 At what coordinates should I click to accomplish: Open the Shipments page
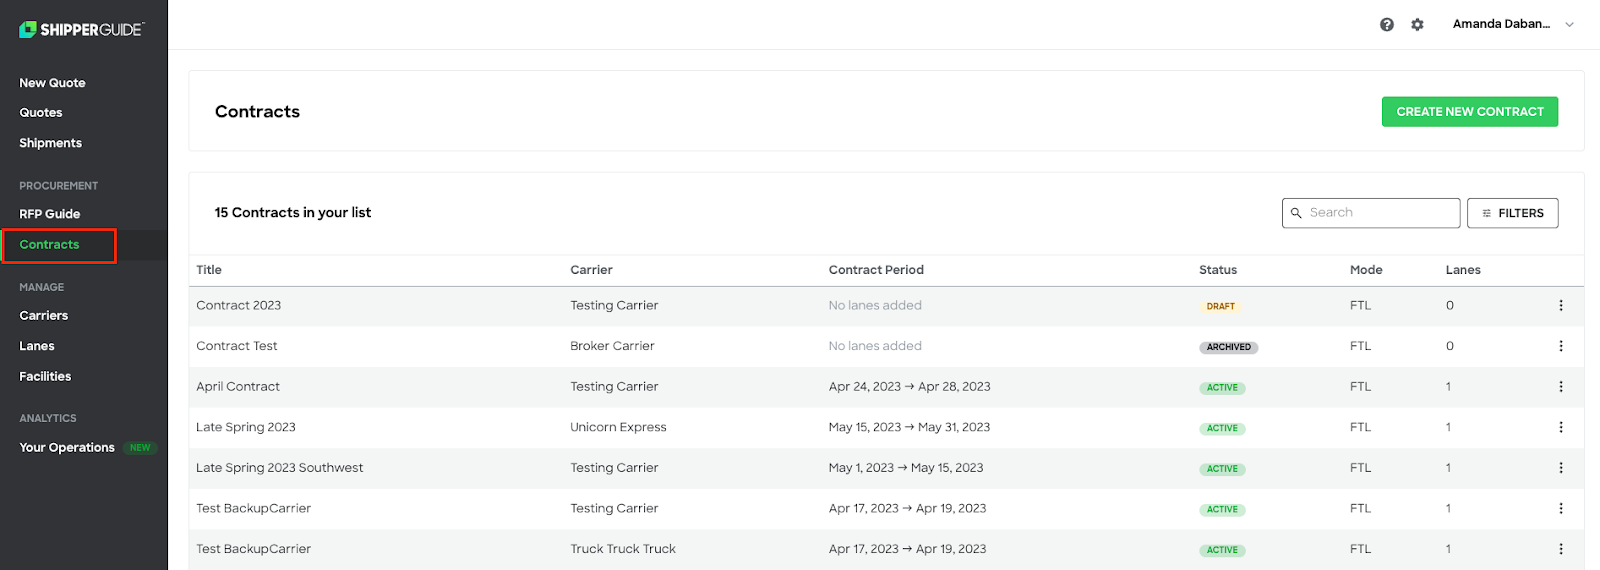(50, 143)
